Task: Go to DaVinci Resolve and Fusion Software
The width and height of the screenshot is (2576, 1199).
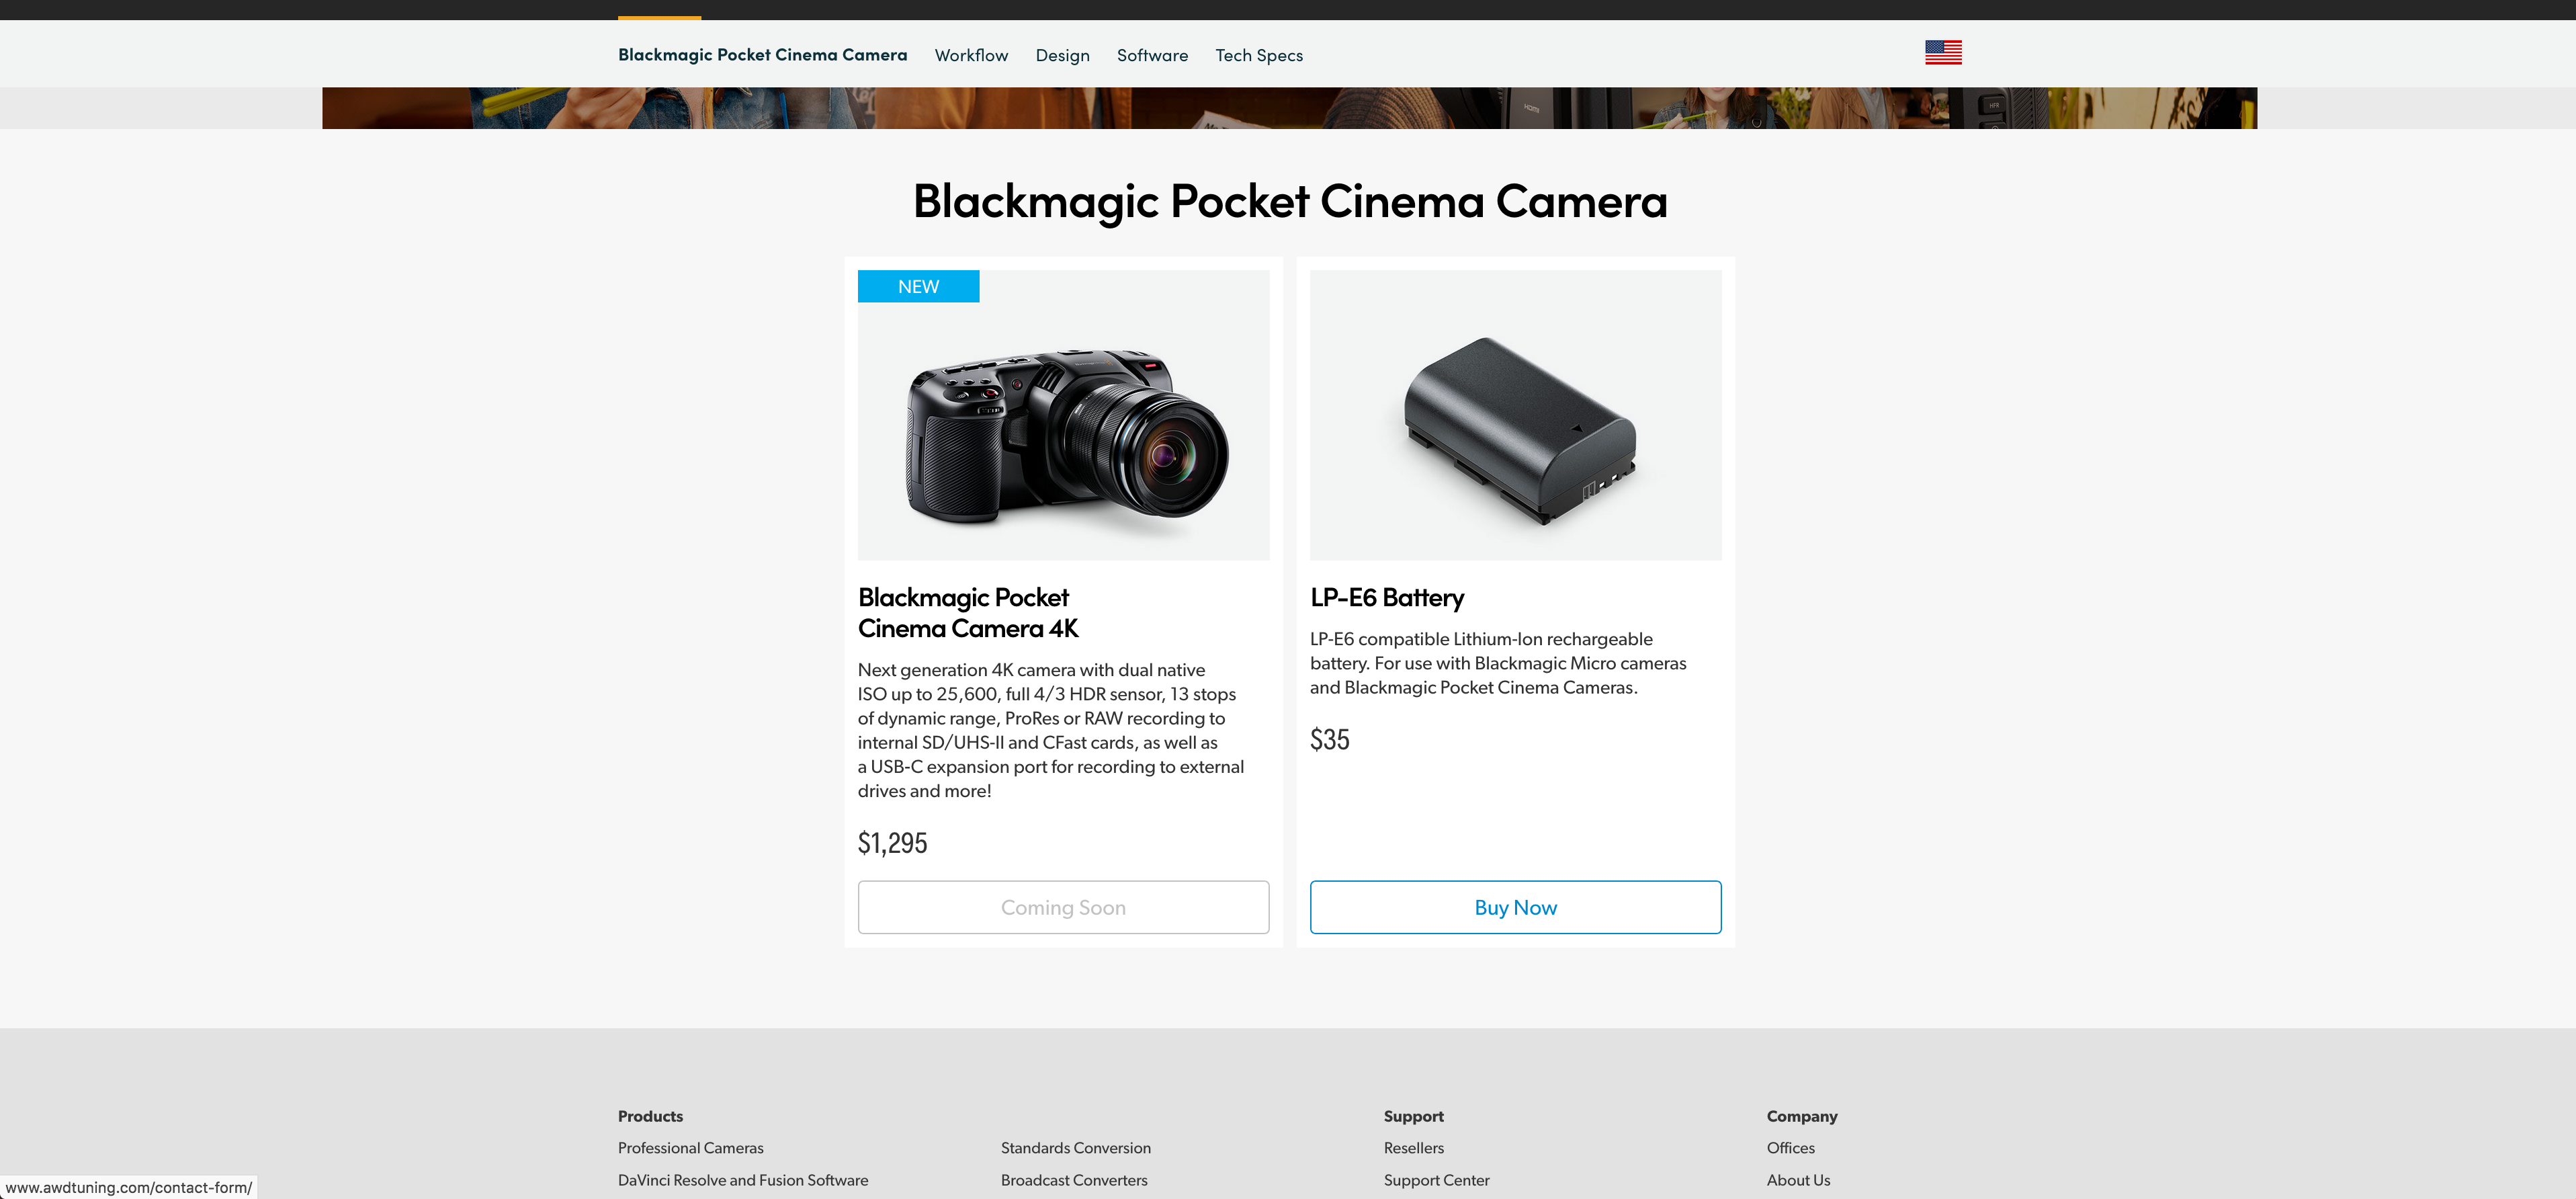Action: point(742,1180)
